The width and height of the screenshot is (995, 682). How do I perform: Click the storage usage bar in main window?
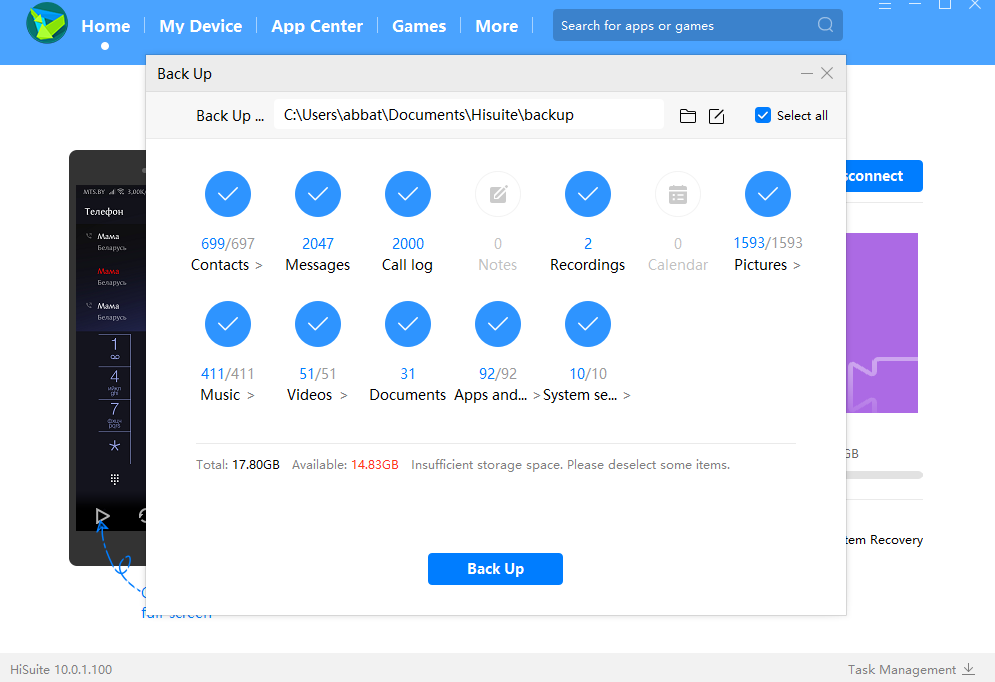pyautogui.click(x=884, y=475)
